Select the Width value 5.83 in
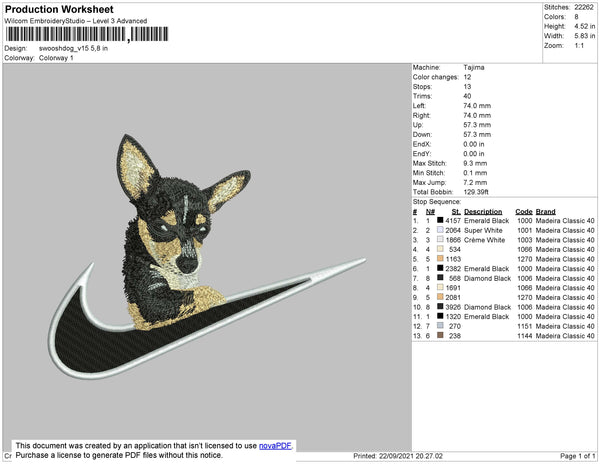Screen dimensions: 600x464 coord(585,36)
